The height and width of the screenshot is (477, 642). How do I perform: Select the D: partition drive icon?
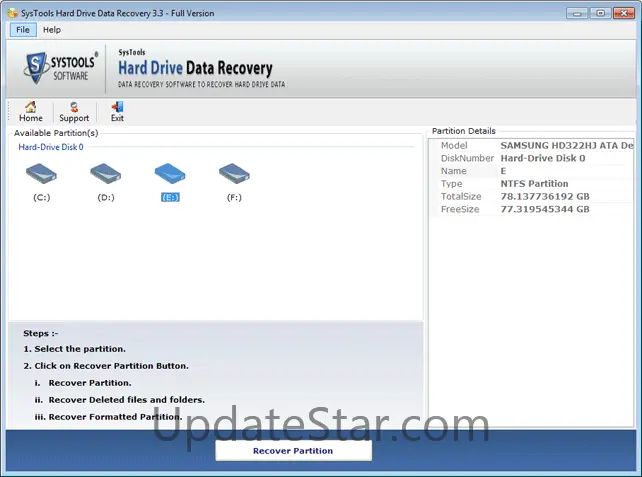[106, 174]
